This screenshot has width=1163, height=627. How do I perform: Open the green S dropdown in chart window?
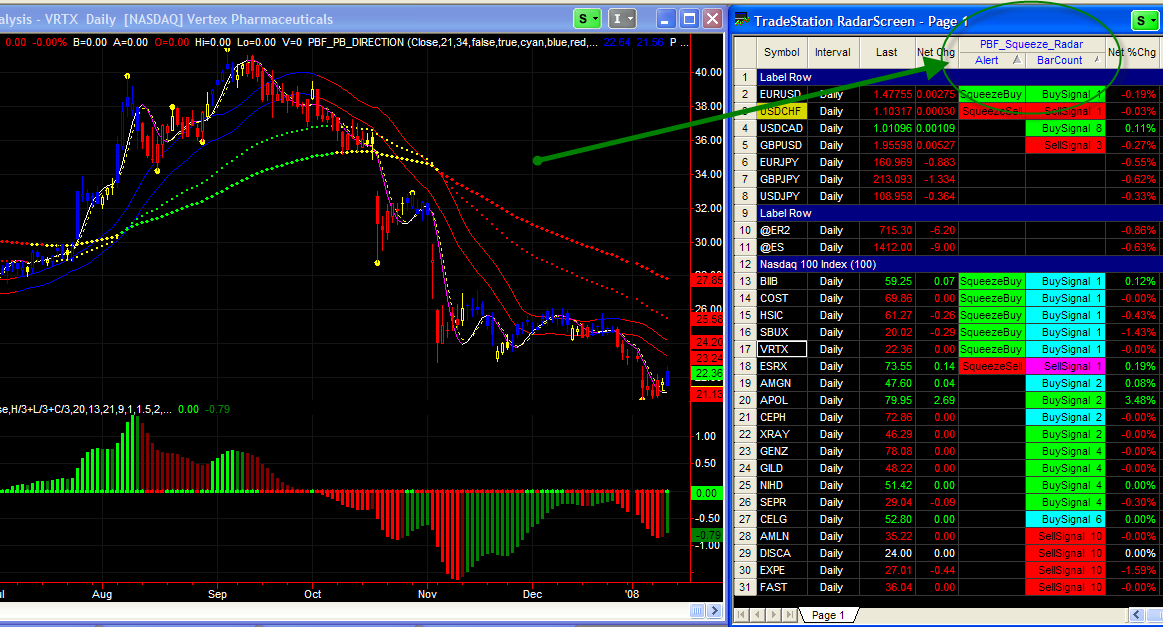tap(587, 19)
